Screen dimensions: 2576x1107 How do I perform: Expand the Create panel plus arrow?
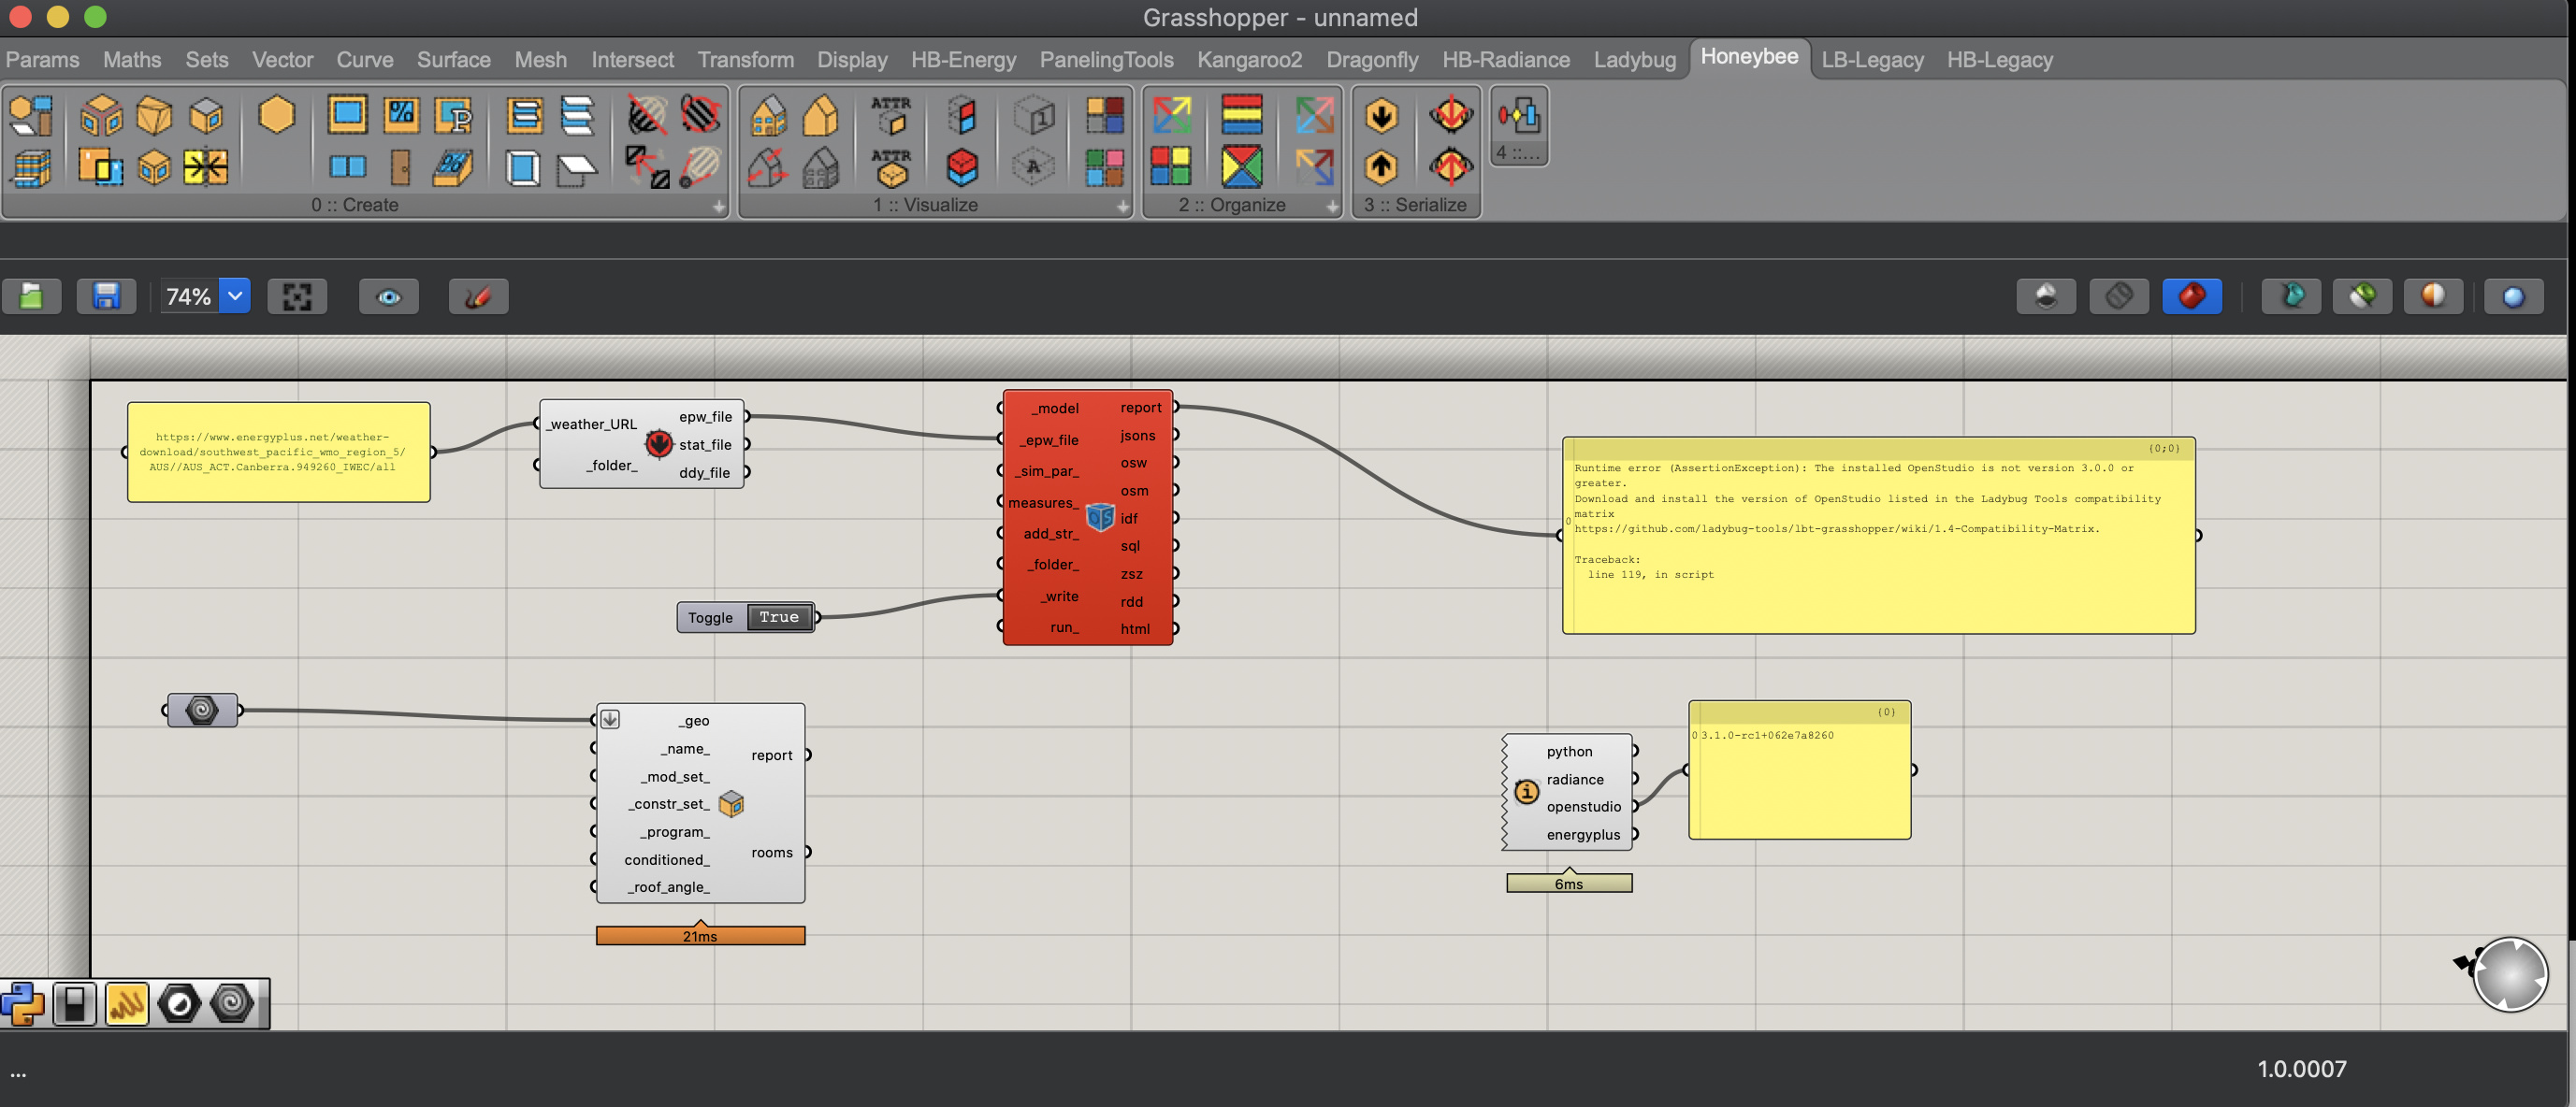pos(718,206)
